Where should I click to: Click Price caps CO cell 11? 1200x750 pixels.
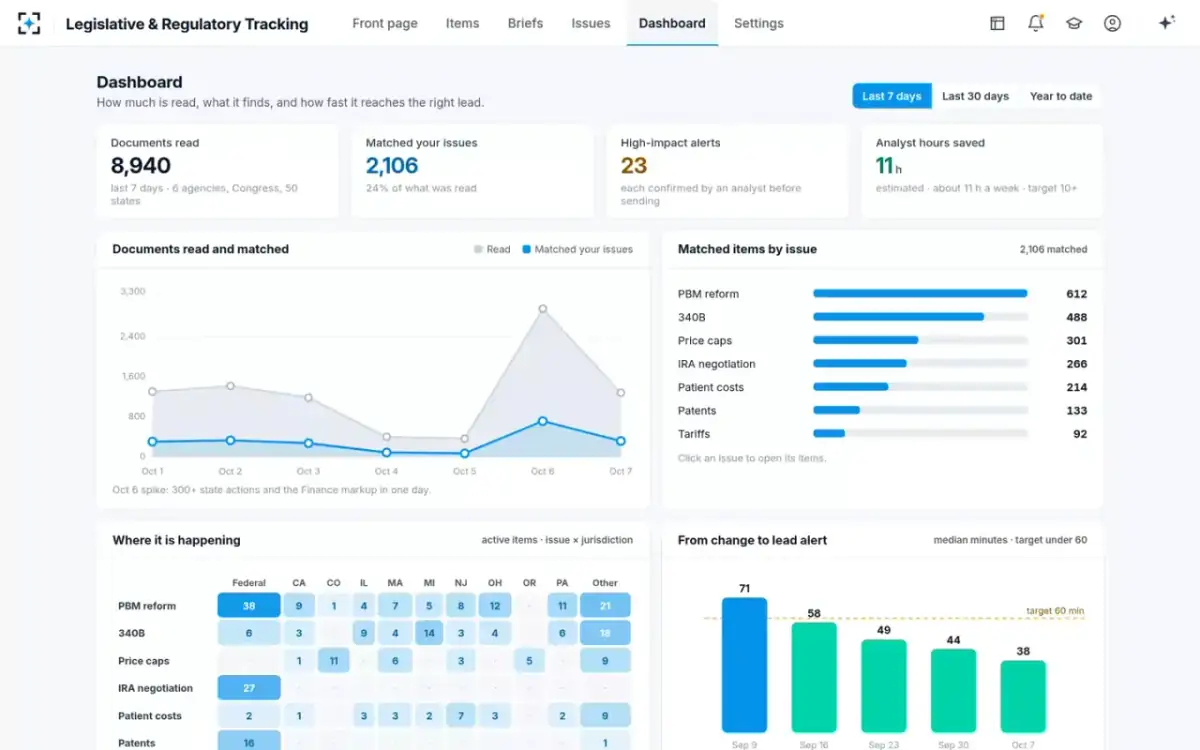[x=333, y=660]
